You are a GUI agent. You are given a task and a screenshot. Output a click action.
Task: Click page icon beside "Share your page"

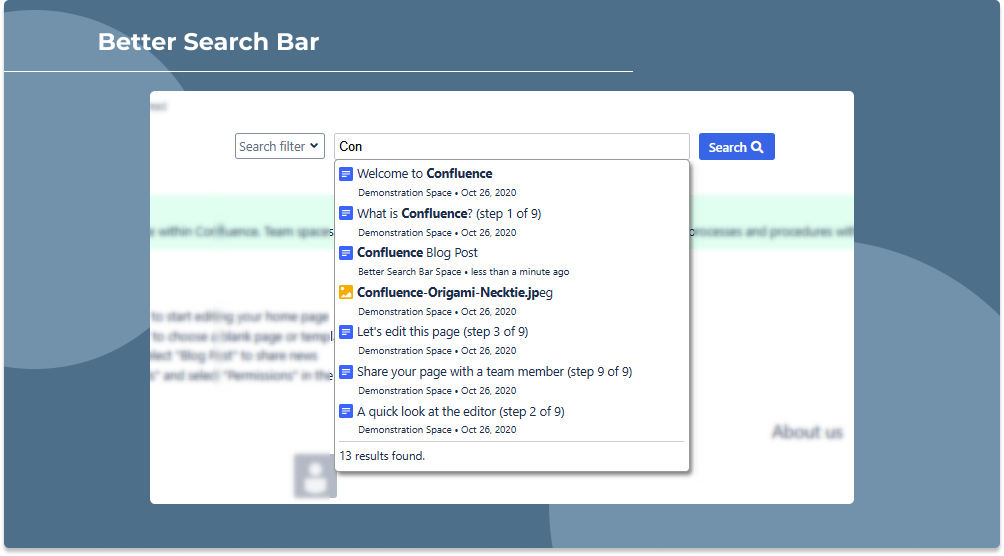tap(346, 372)
